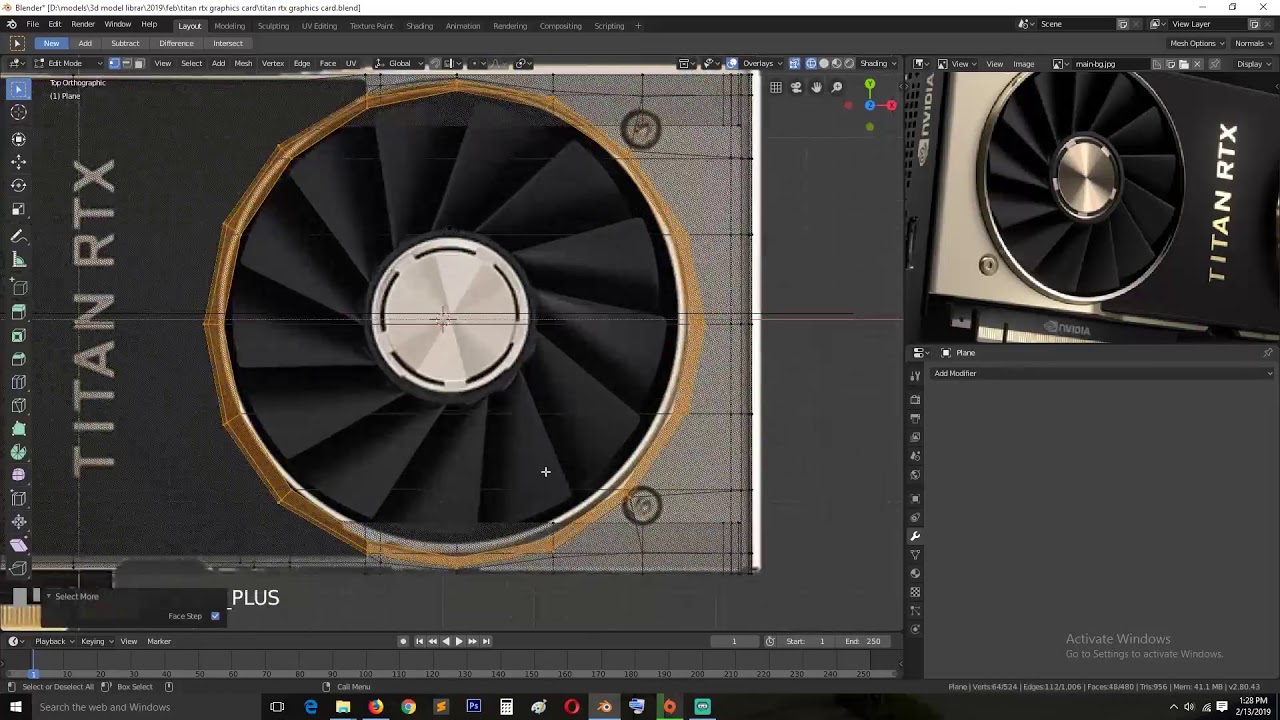This screenshot has width=1280, height=720.
Task: Click the current frame number field
Action: (x=734, y=641)
